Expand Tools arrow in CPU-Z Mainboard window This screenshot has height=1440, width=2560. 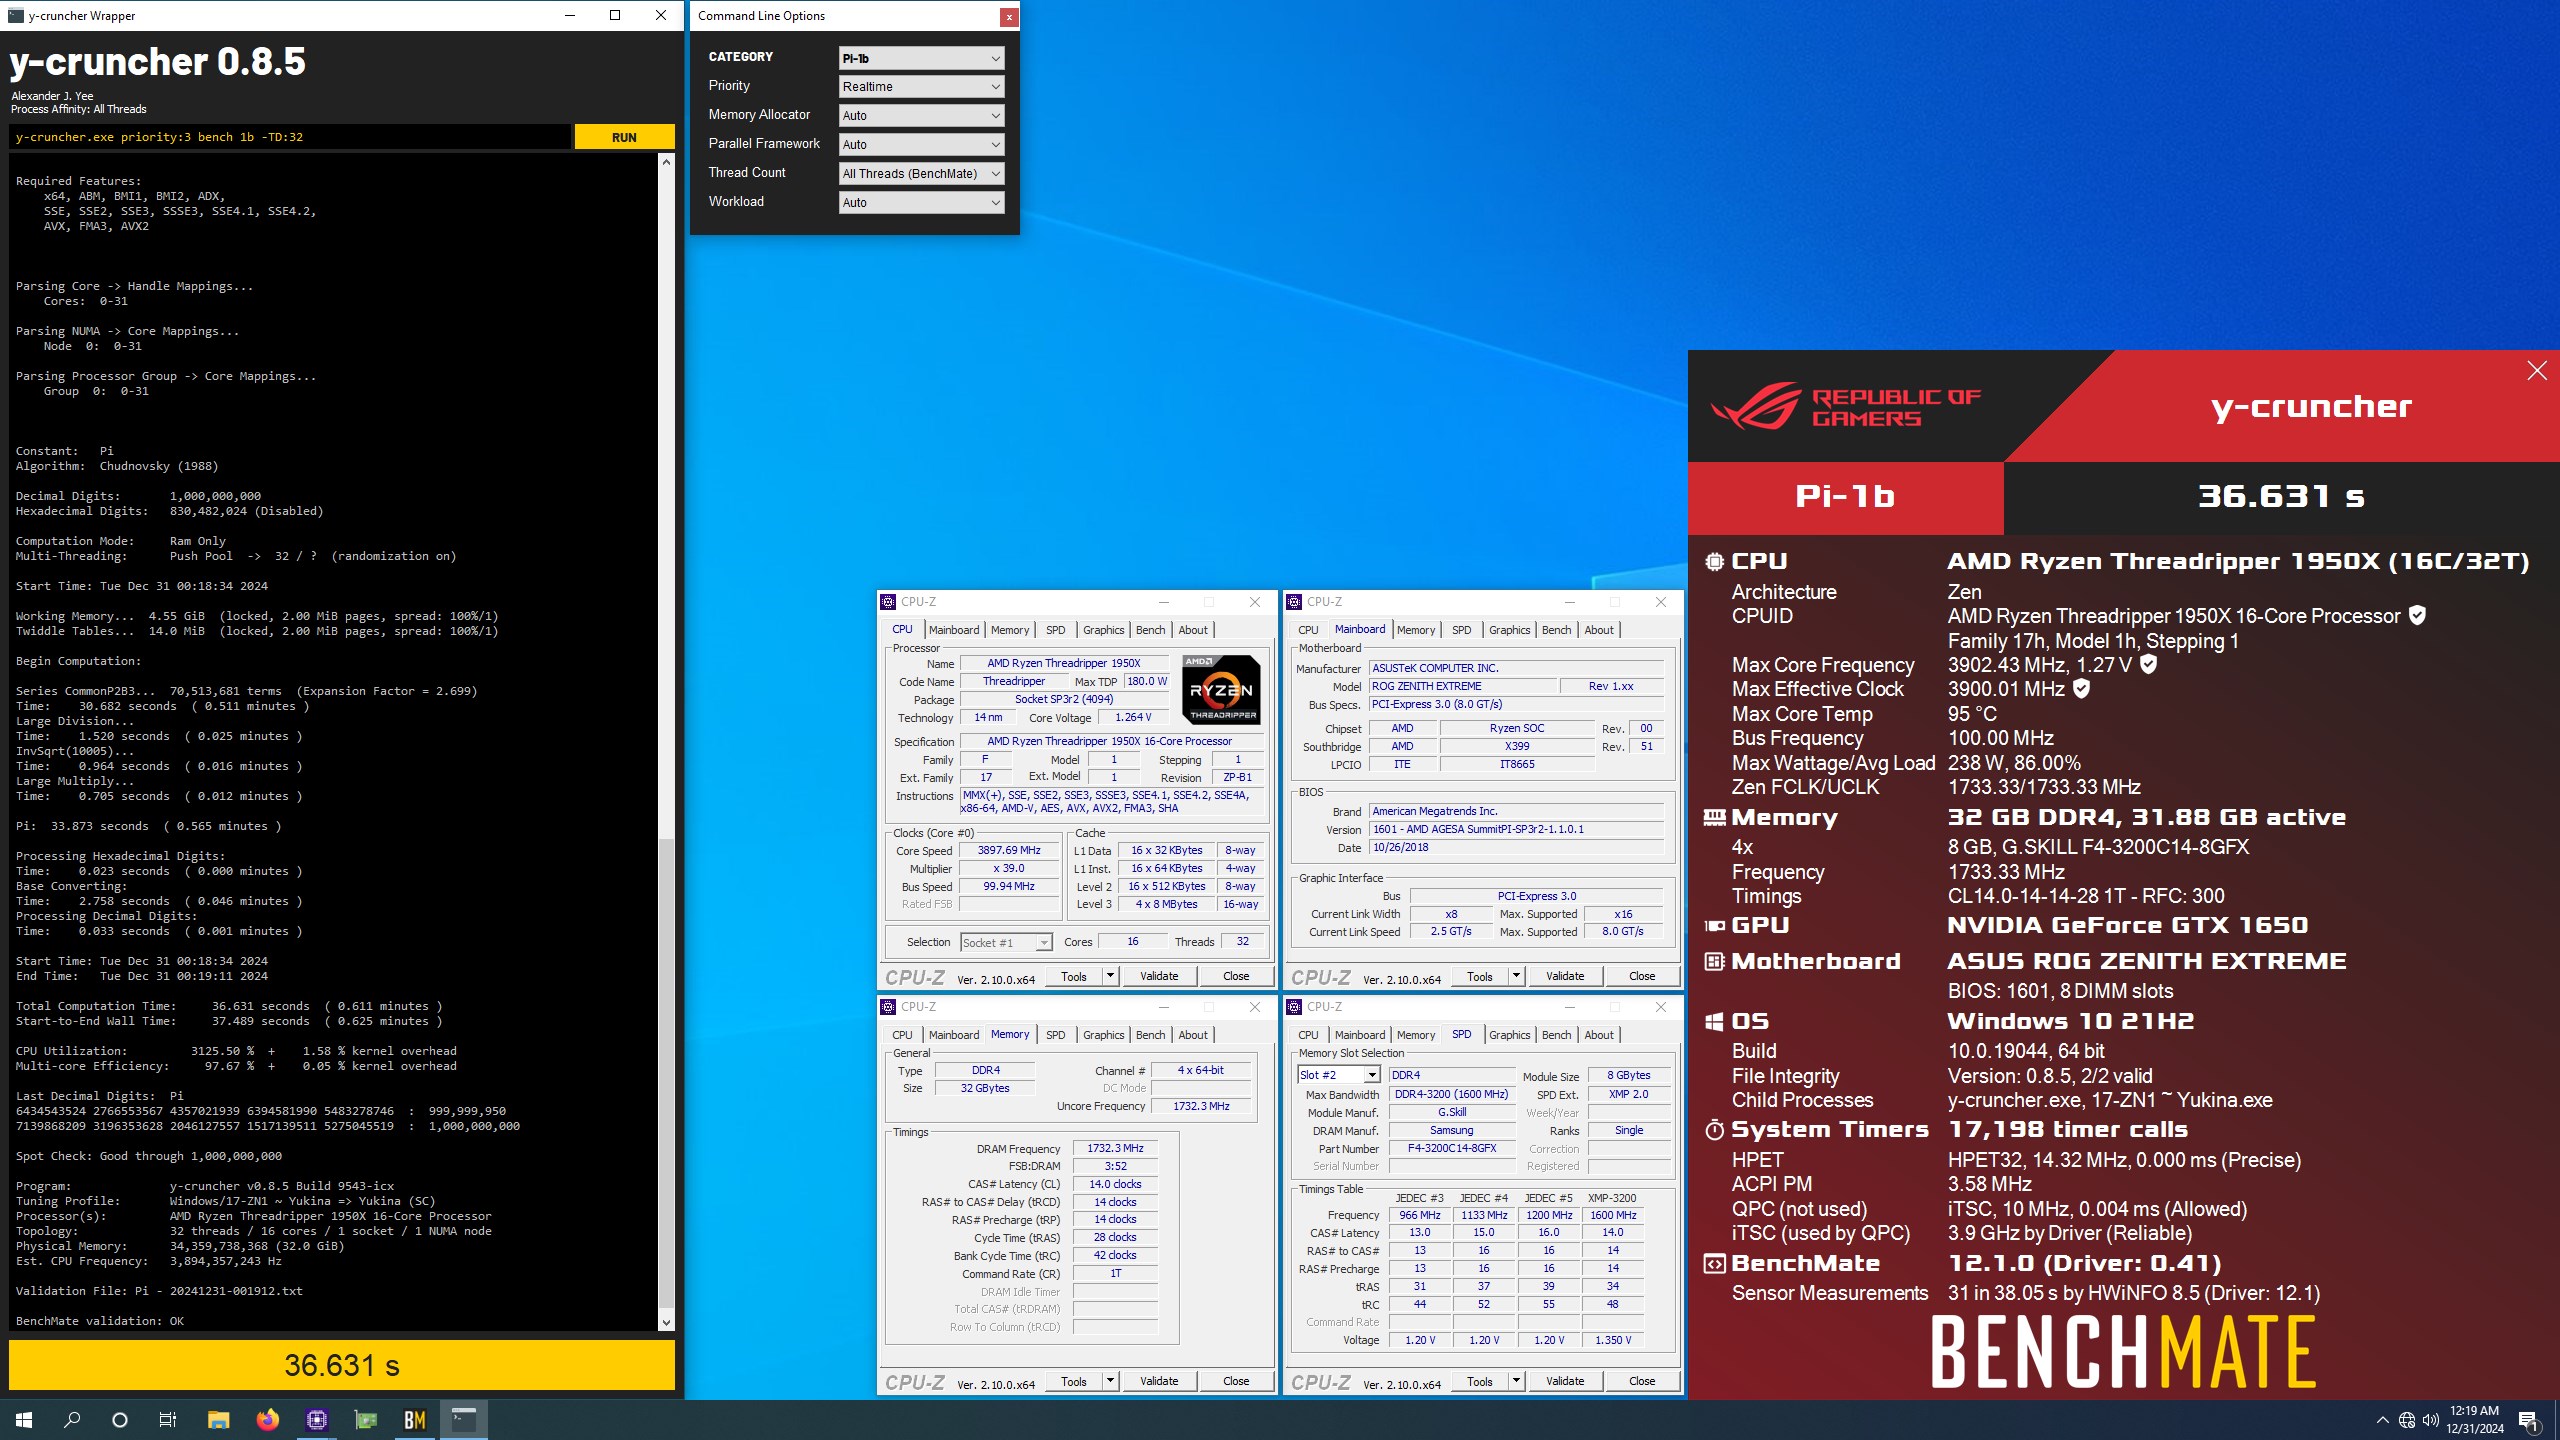coord(1516,976)
